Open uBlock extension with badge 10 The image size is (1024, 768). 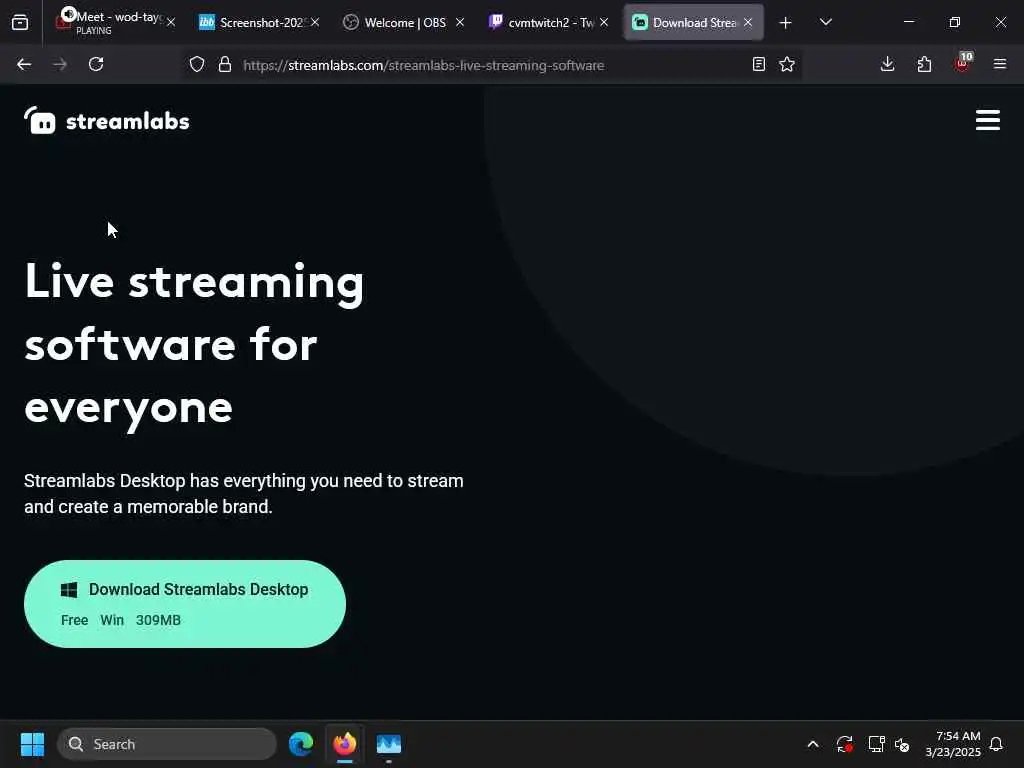[963, 63]
